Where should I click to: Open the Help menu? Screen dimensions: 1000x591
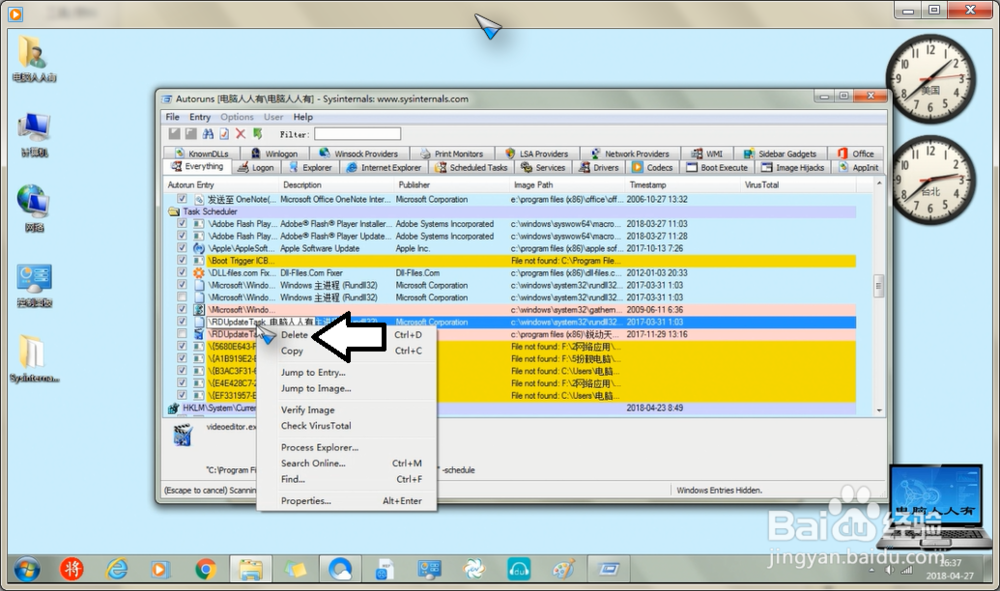[x=303, y=117]
